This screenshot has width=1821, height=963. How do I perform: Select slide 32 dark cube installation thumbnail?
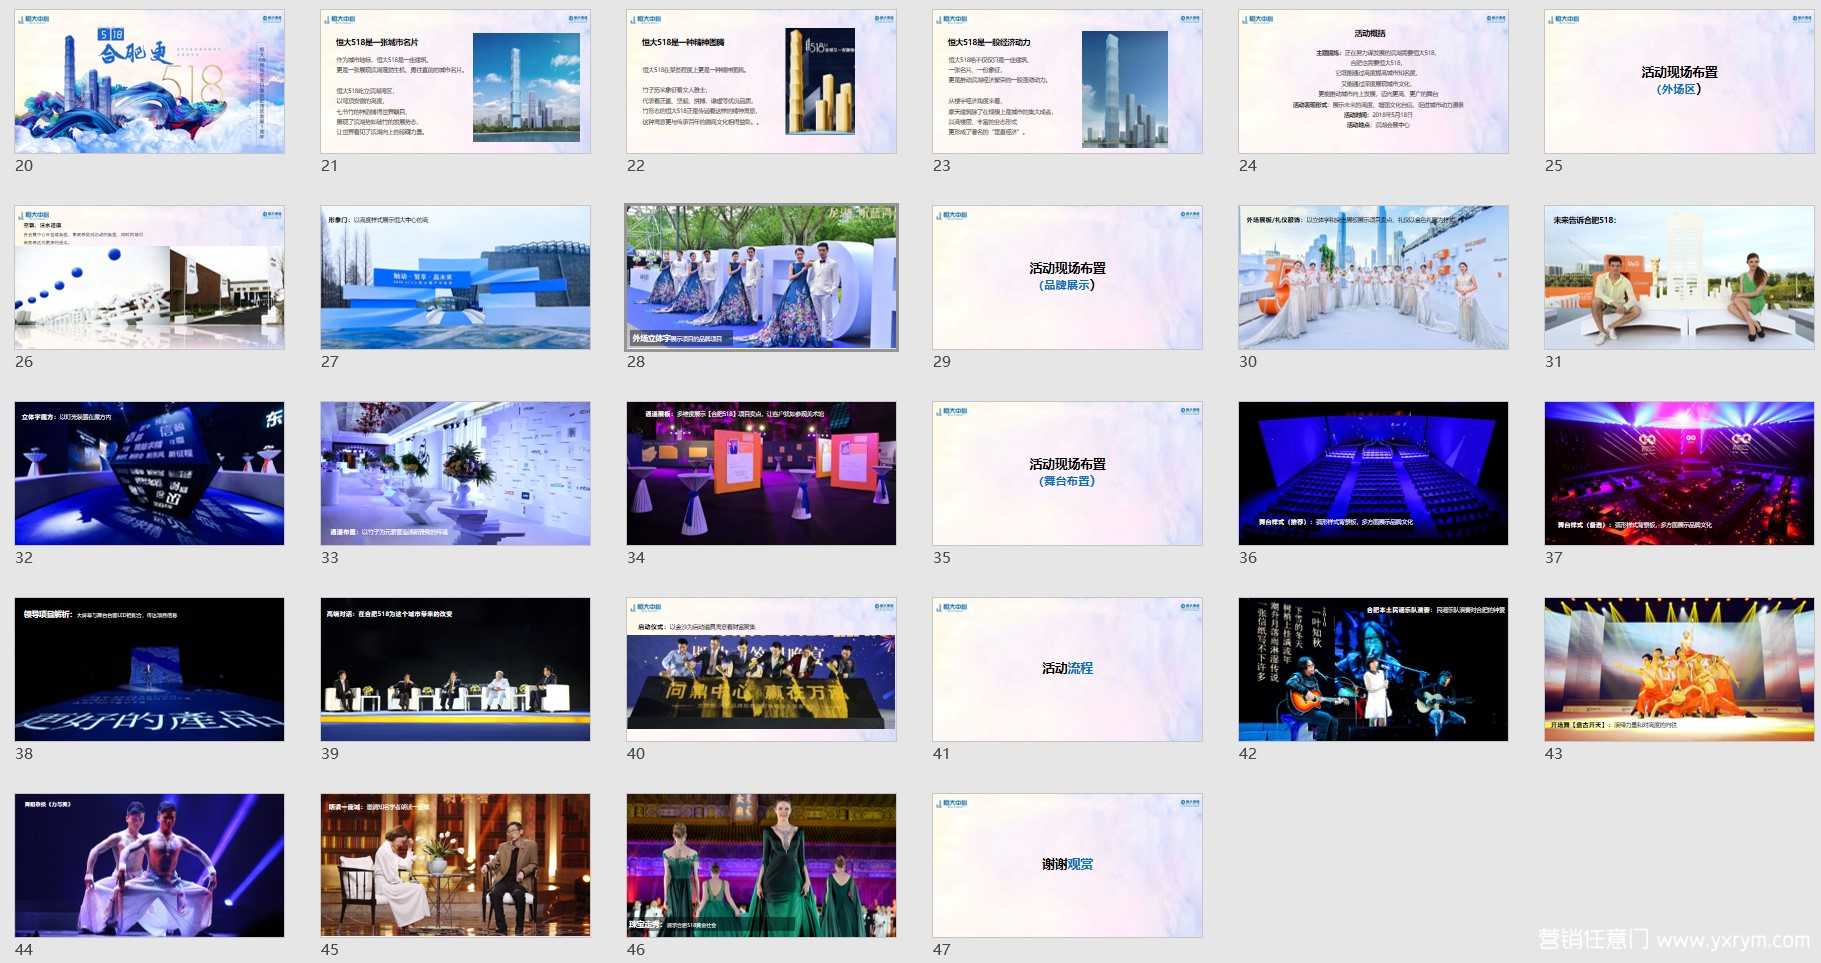coord(150,474)
